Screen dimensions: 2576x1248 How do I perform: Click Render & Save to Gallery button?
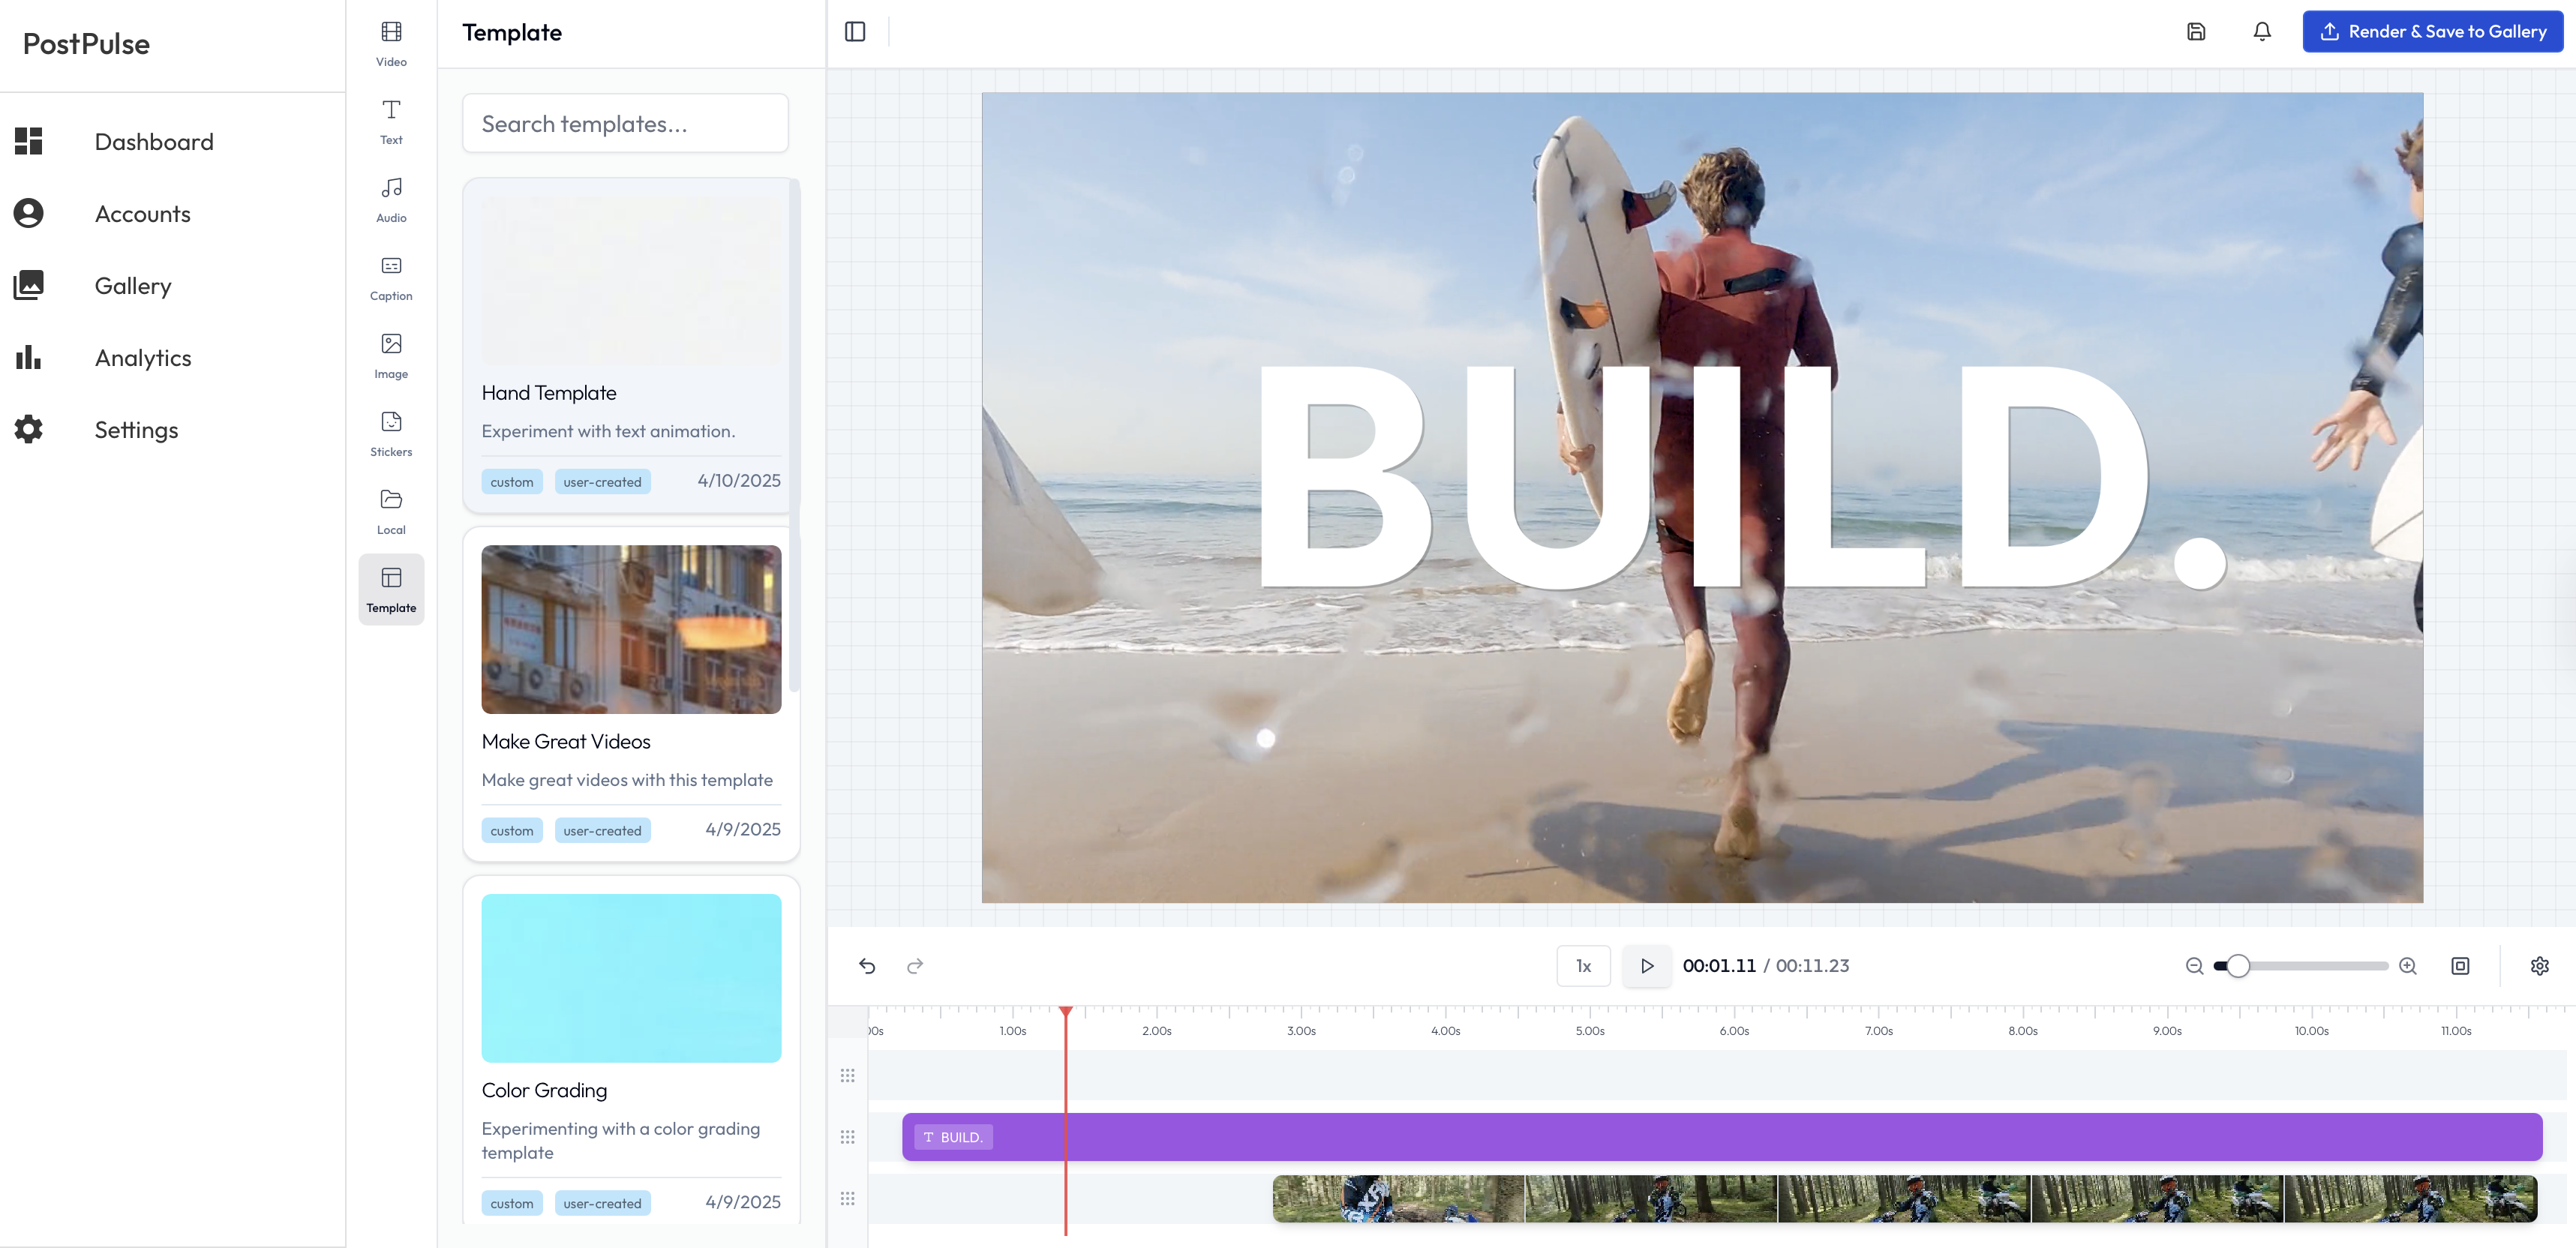pyautogui.click(x=2433, y=32)
